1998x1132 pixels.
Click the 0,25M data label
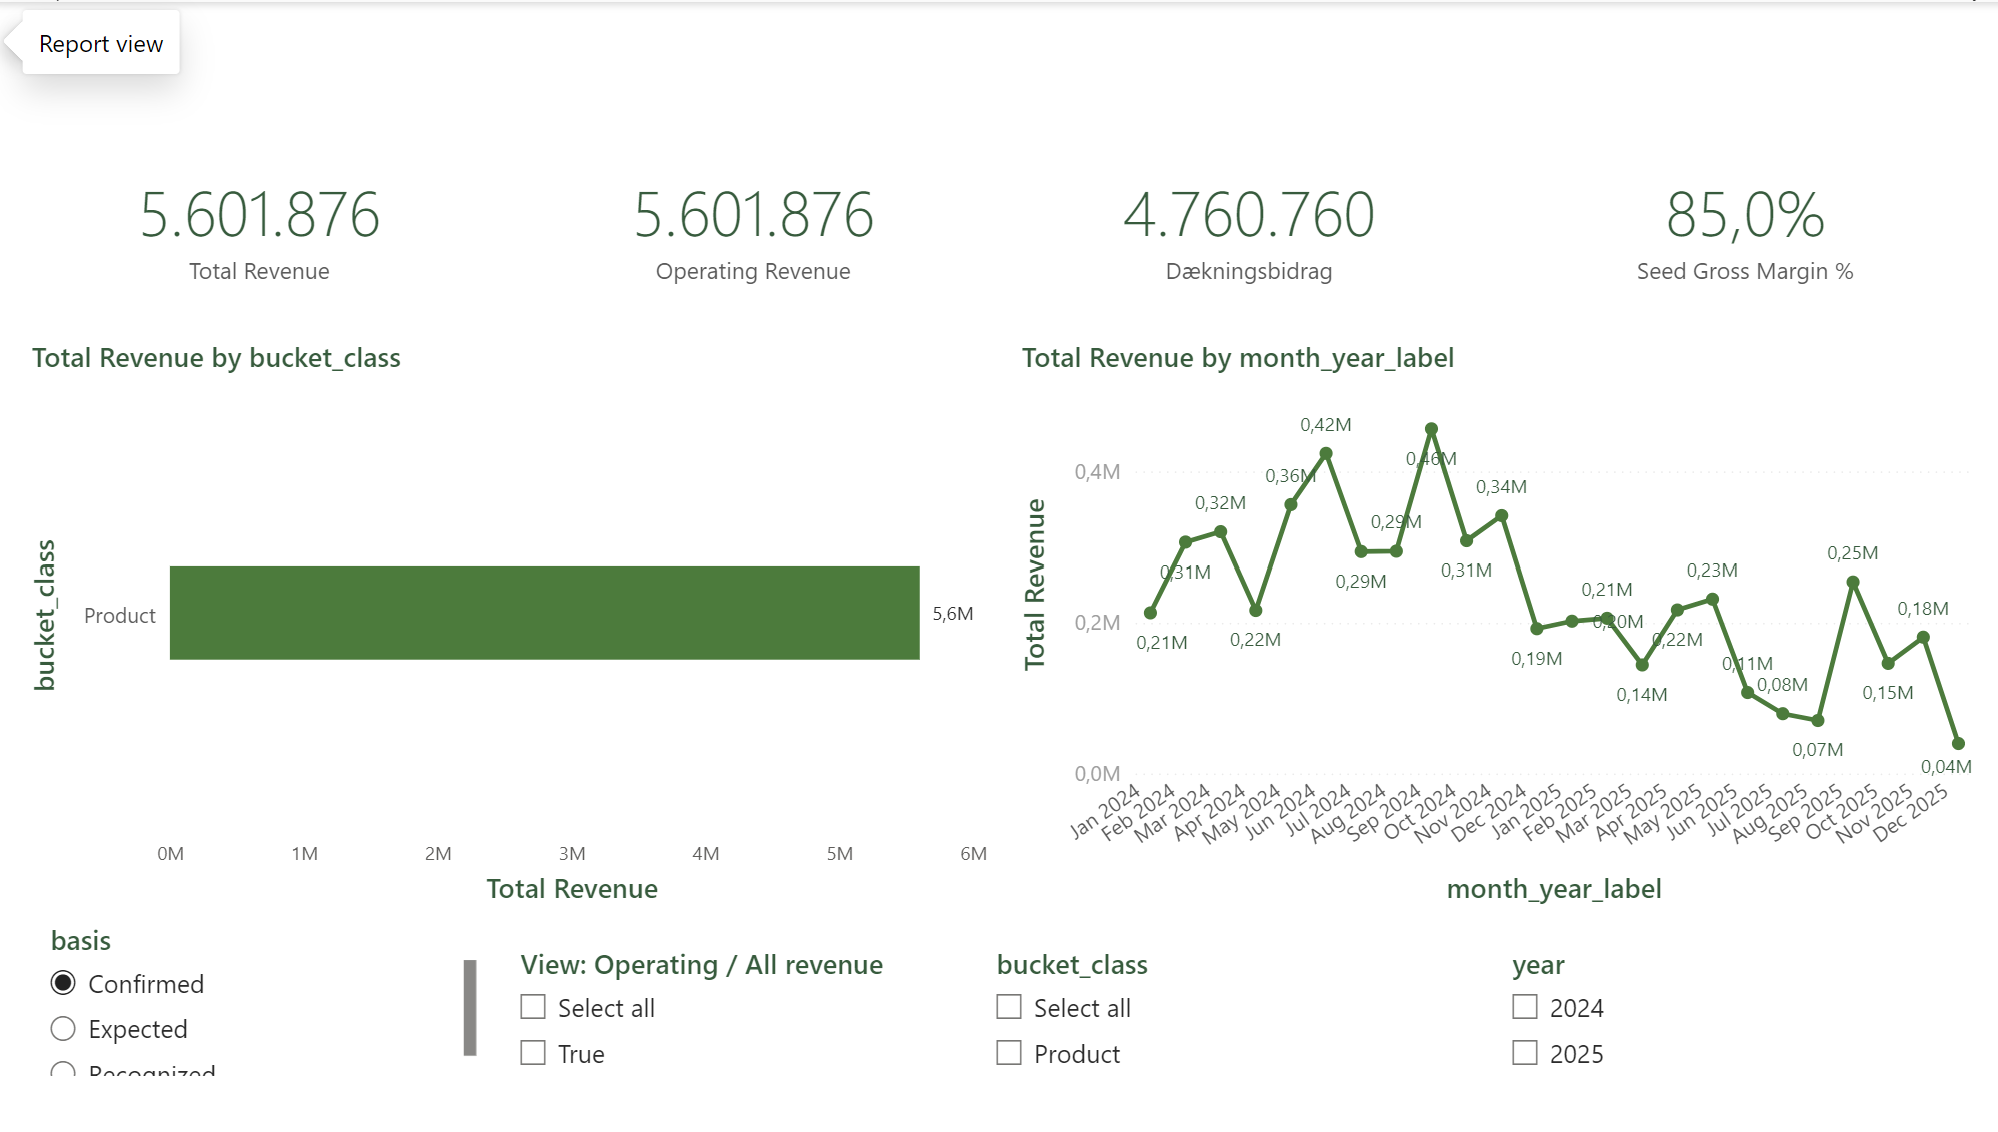tap(1853, 553)
